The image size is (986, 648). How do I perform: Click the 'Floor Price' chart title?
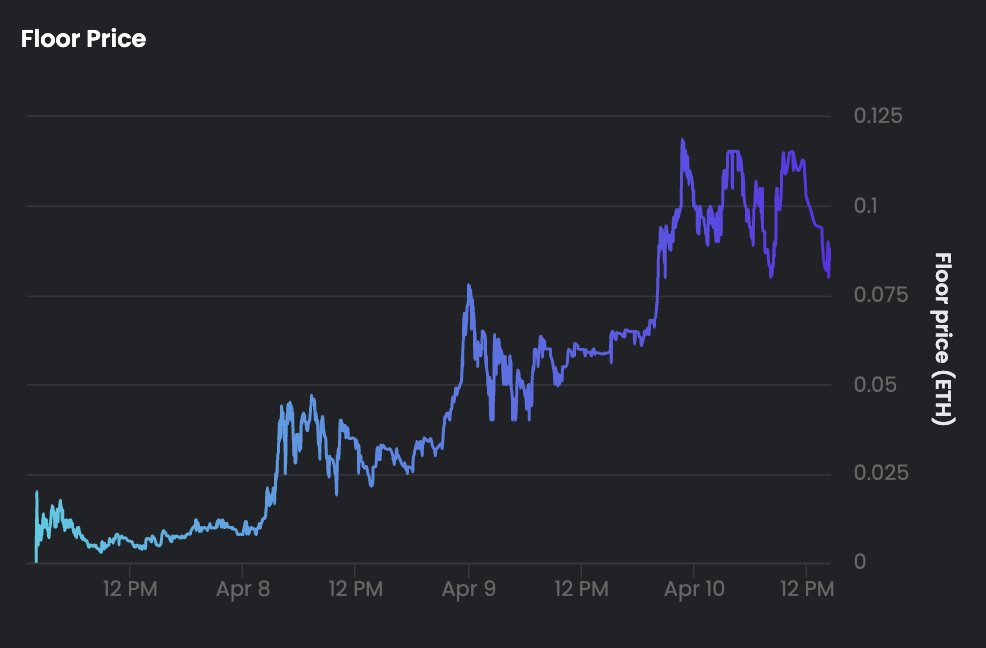83,39
